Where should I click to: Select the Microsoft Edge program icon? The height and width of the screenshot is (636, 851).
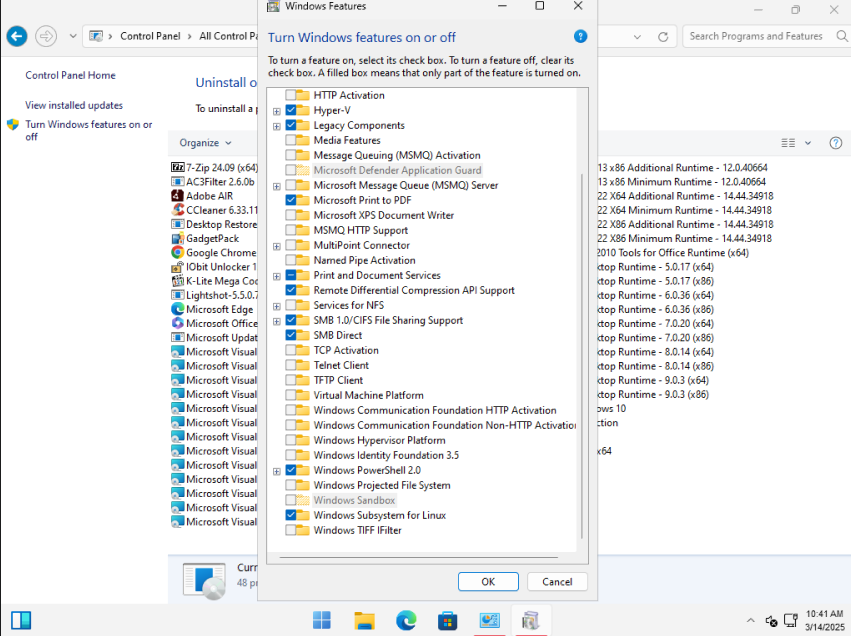(177, 309)
